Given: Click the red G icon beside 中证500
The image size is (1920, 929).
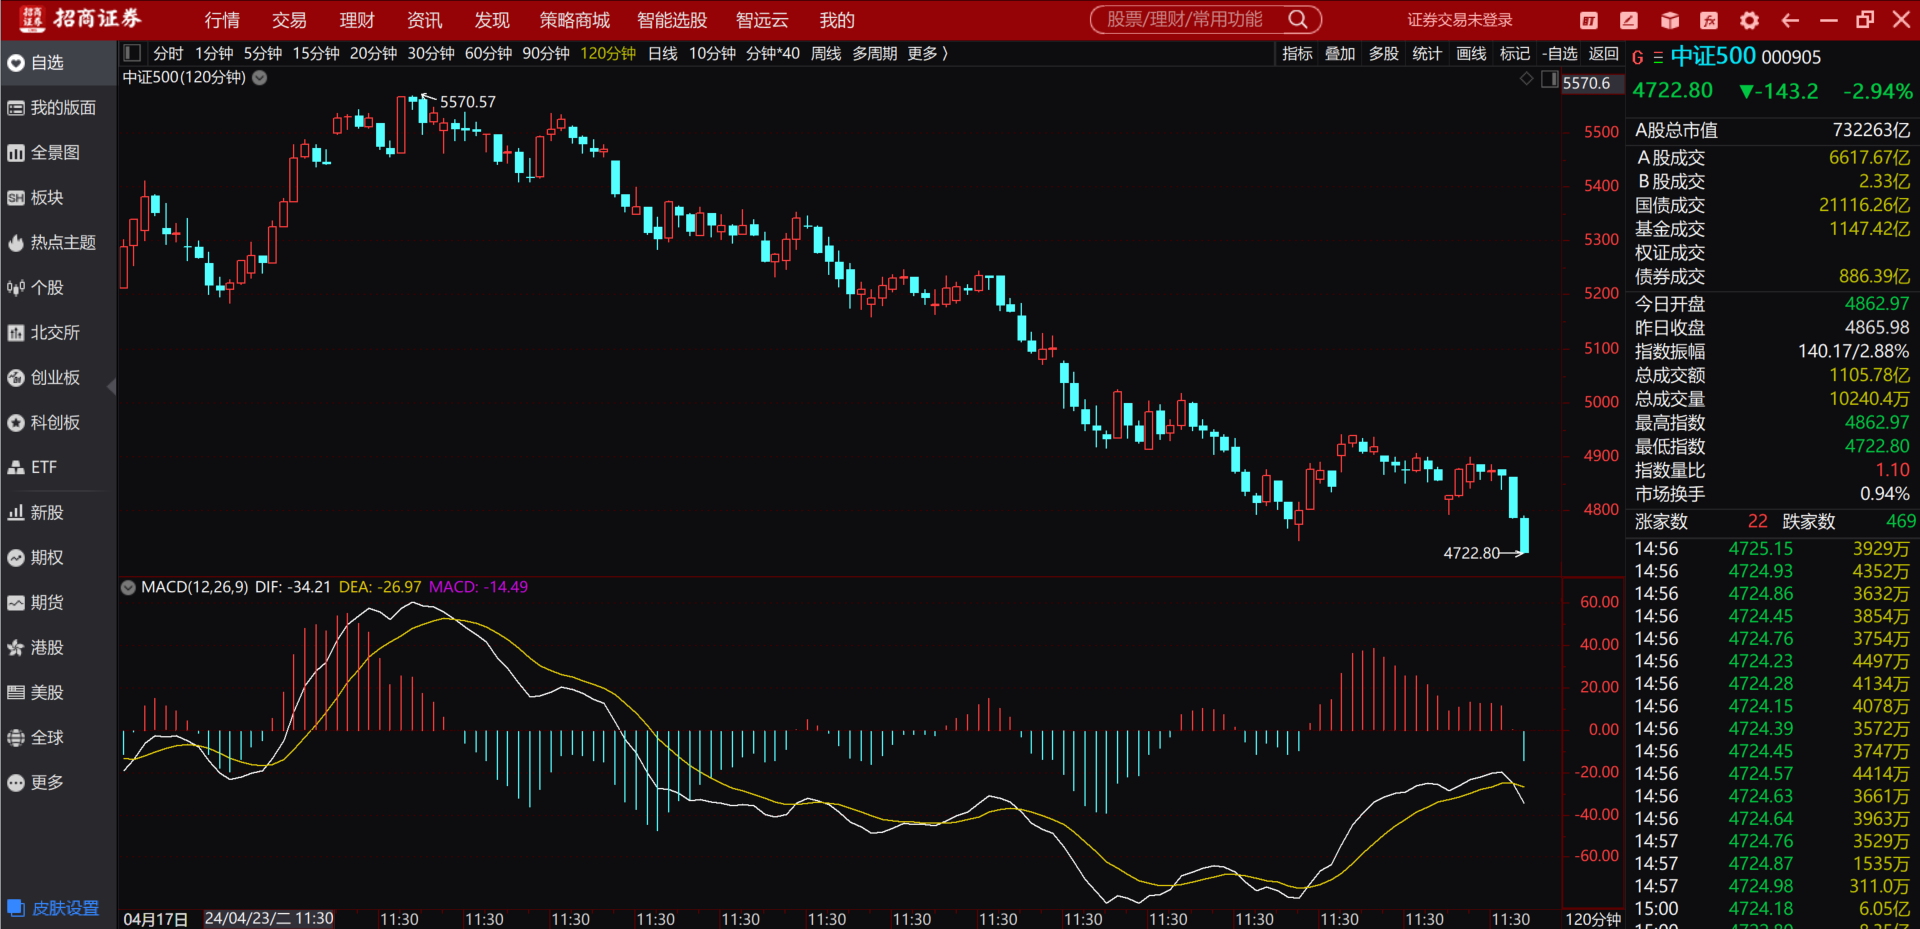Looking at the screenshot, I should 1638,58.
